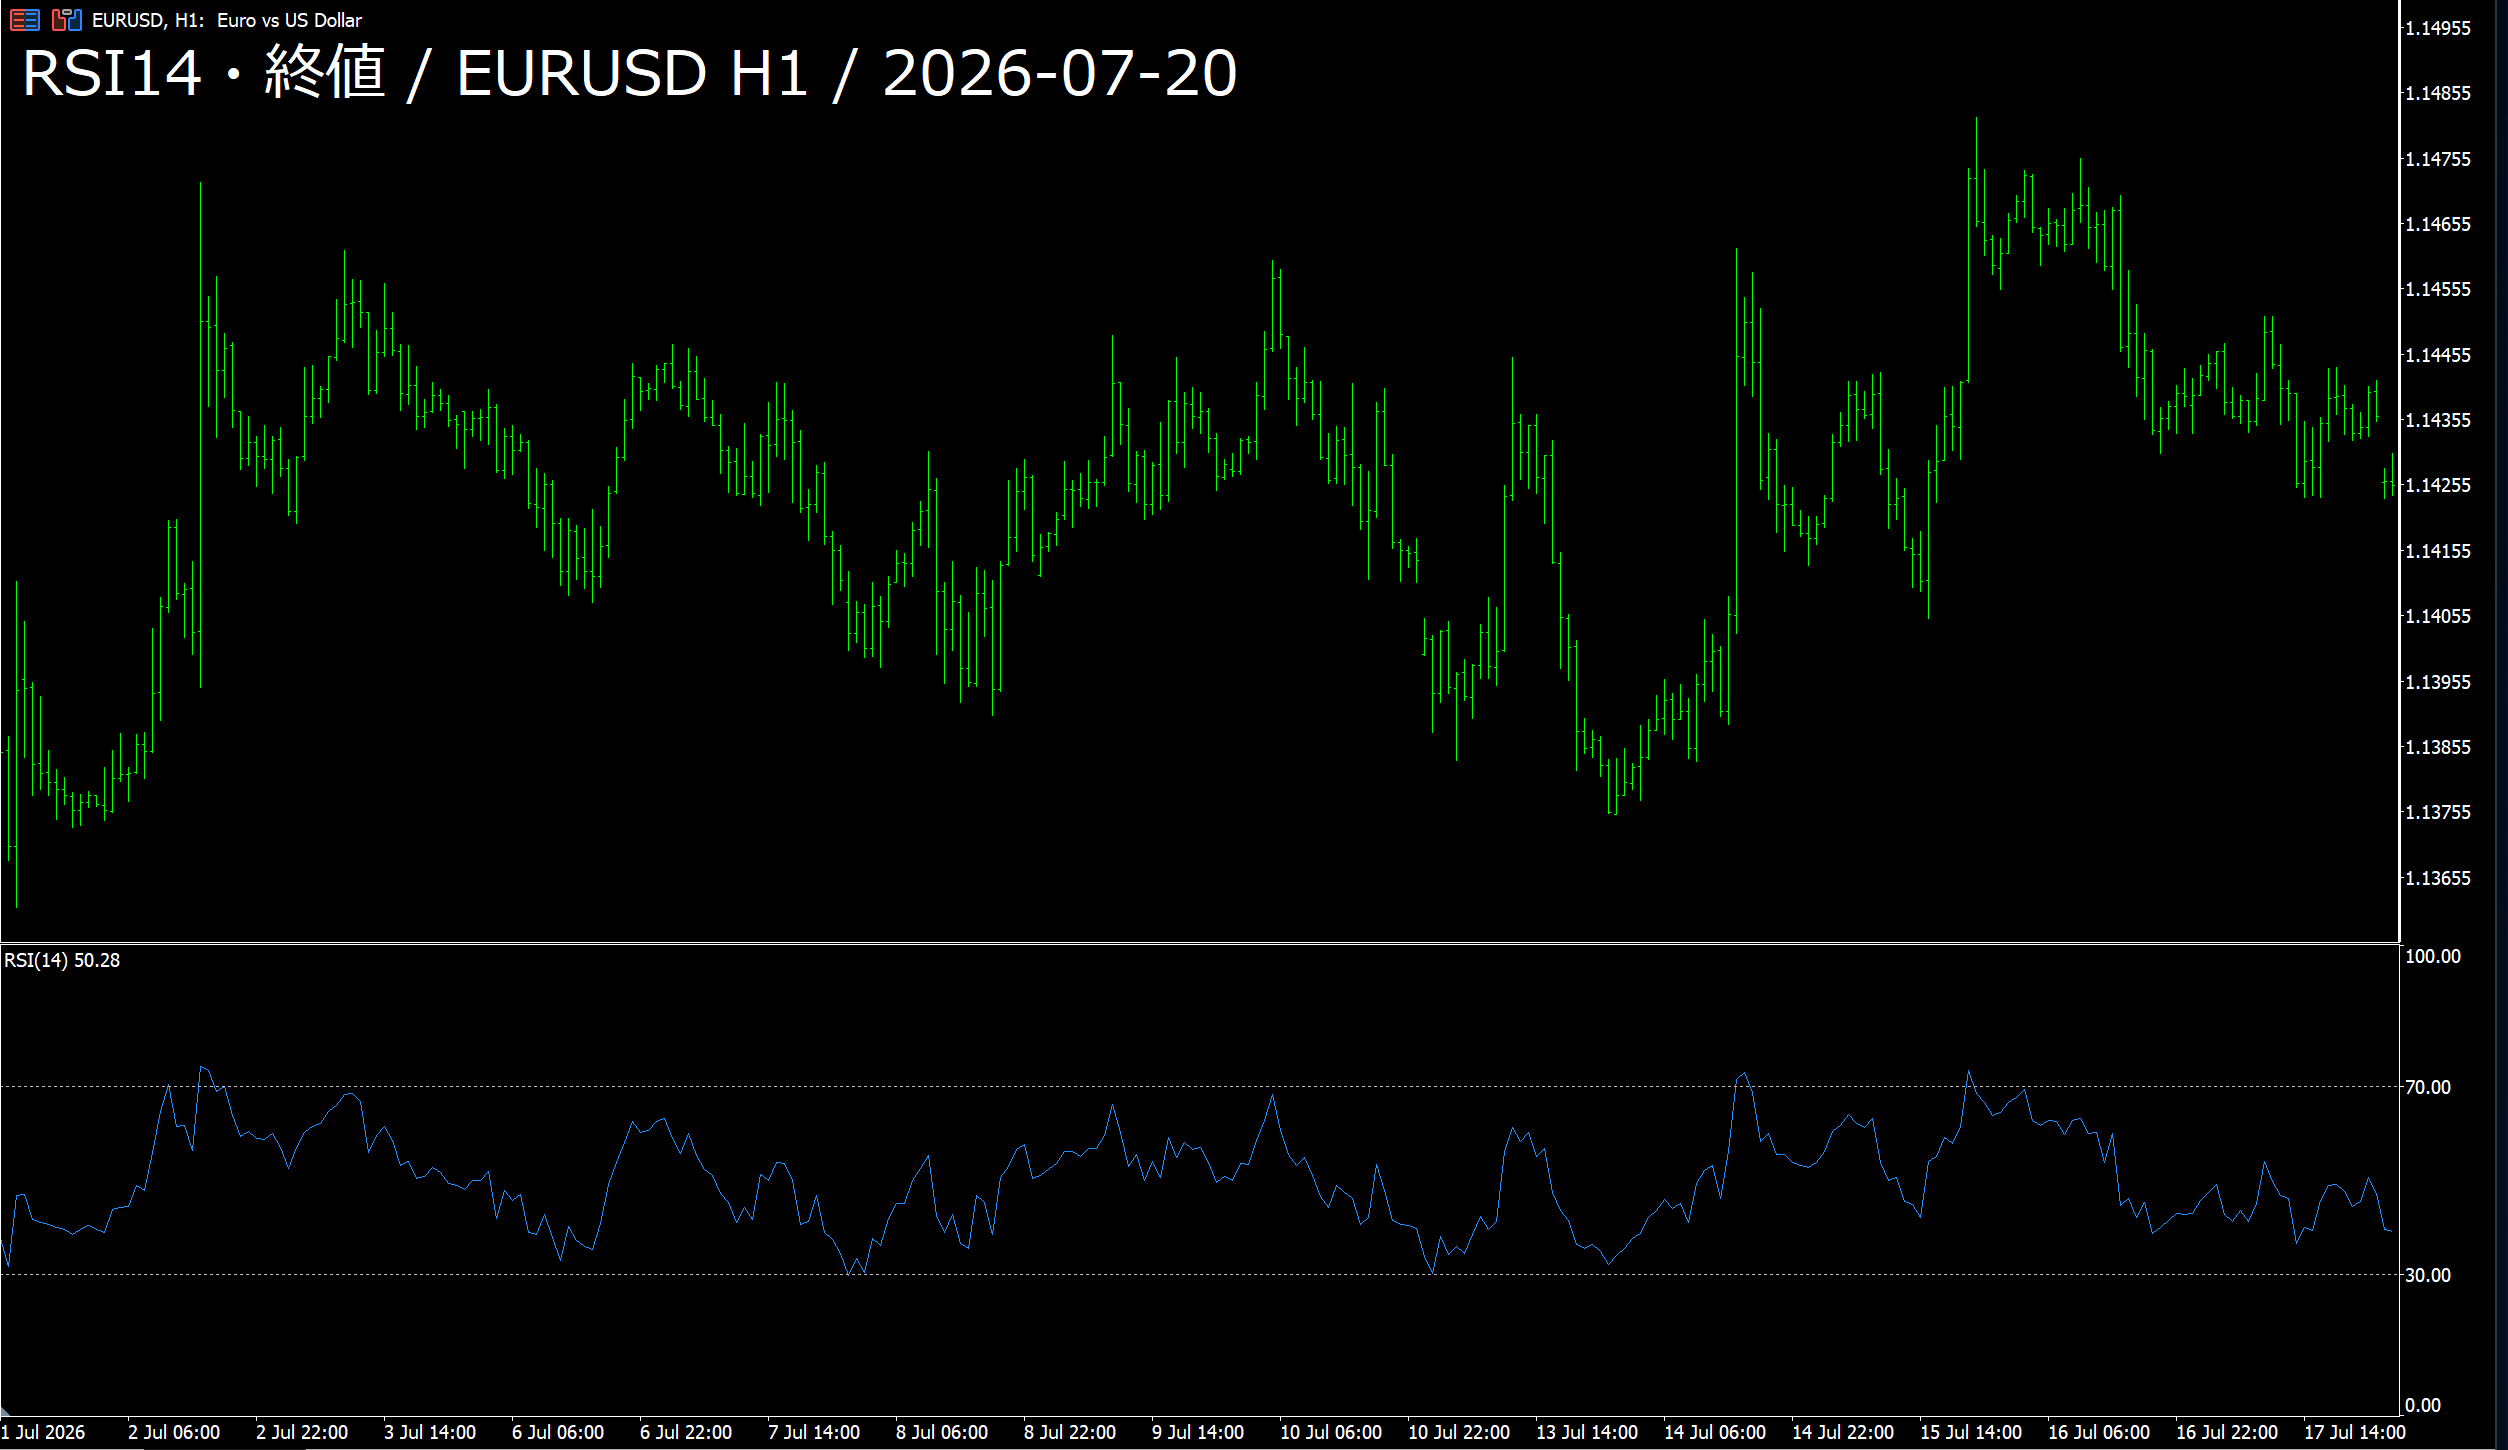Image resolution: width=2508 pixels, height=1450 pixels.
Task: Click the 1.14355 price scale label
Action: point(2438,420)
